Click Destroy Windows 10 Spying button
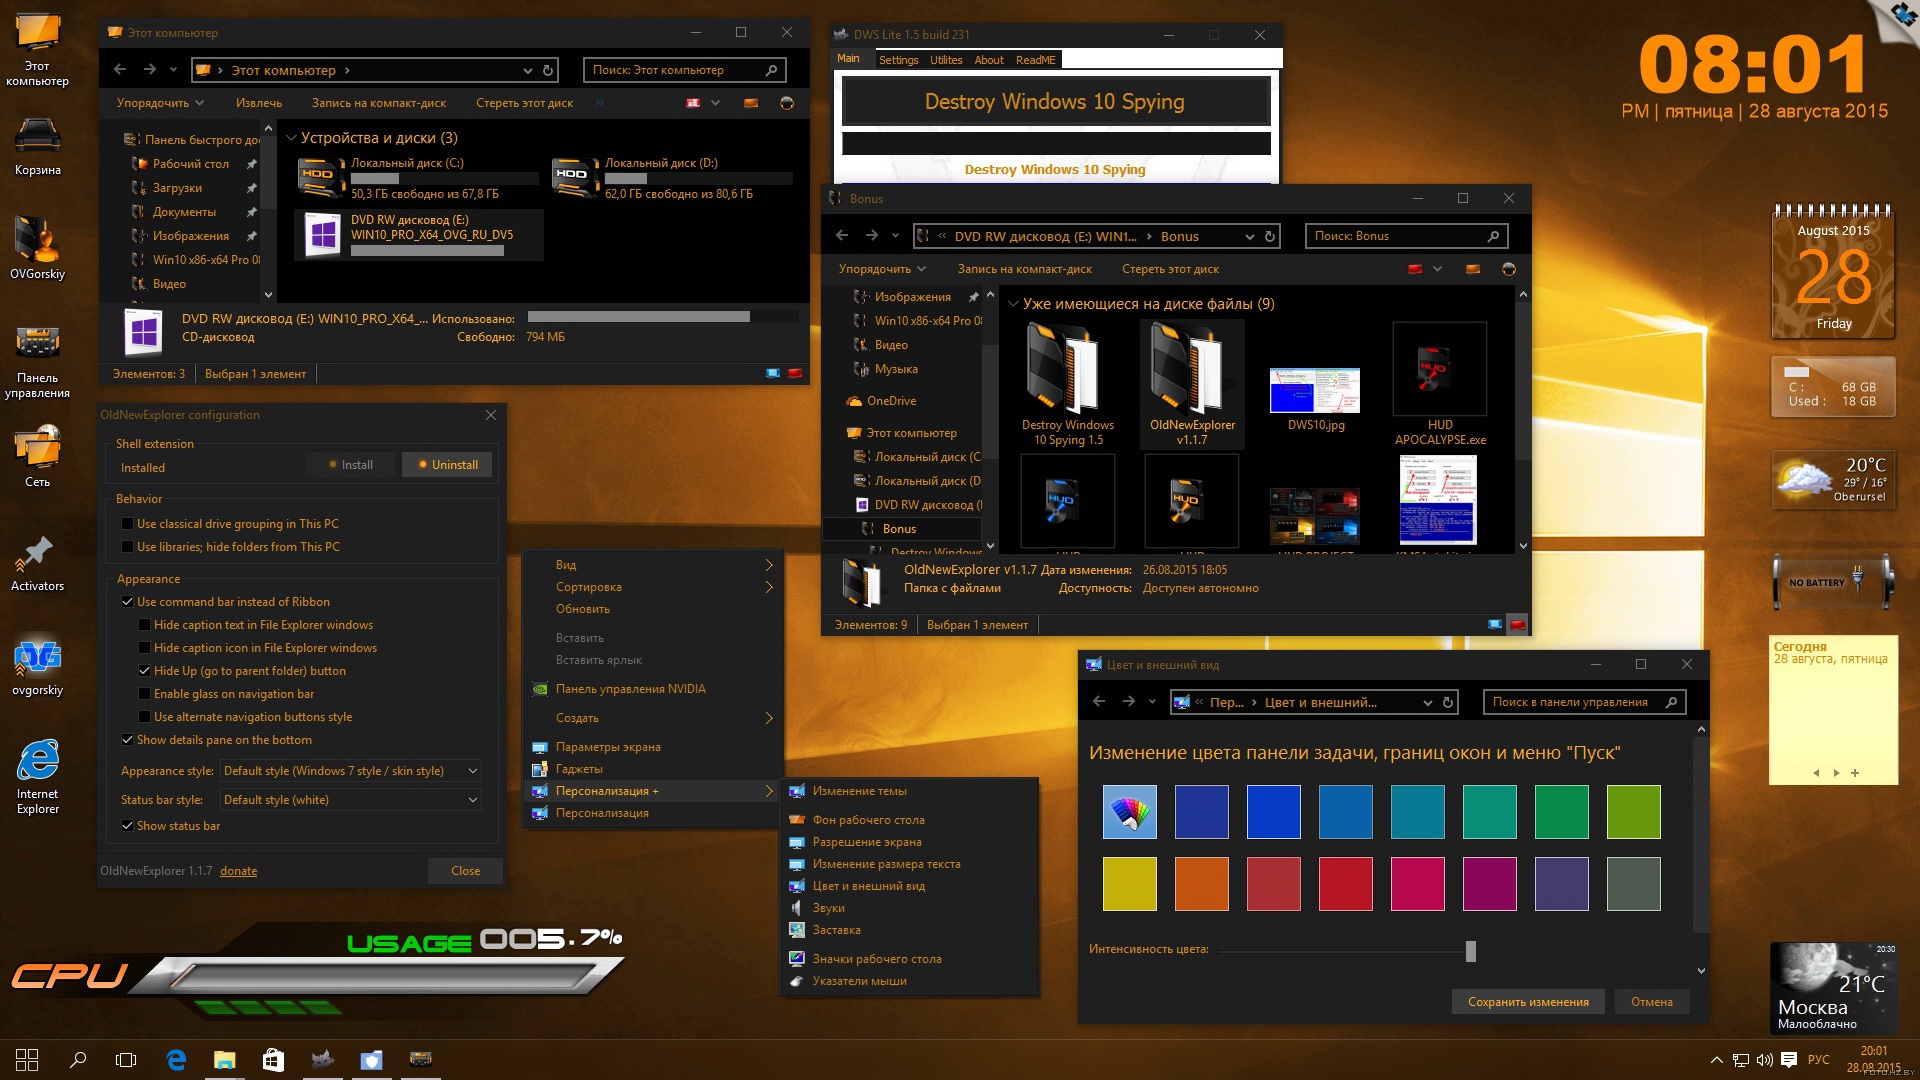Viewport: 1920px width, 1080px height. (x=1055, y=102)
